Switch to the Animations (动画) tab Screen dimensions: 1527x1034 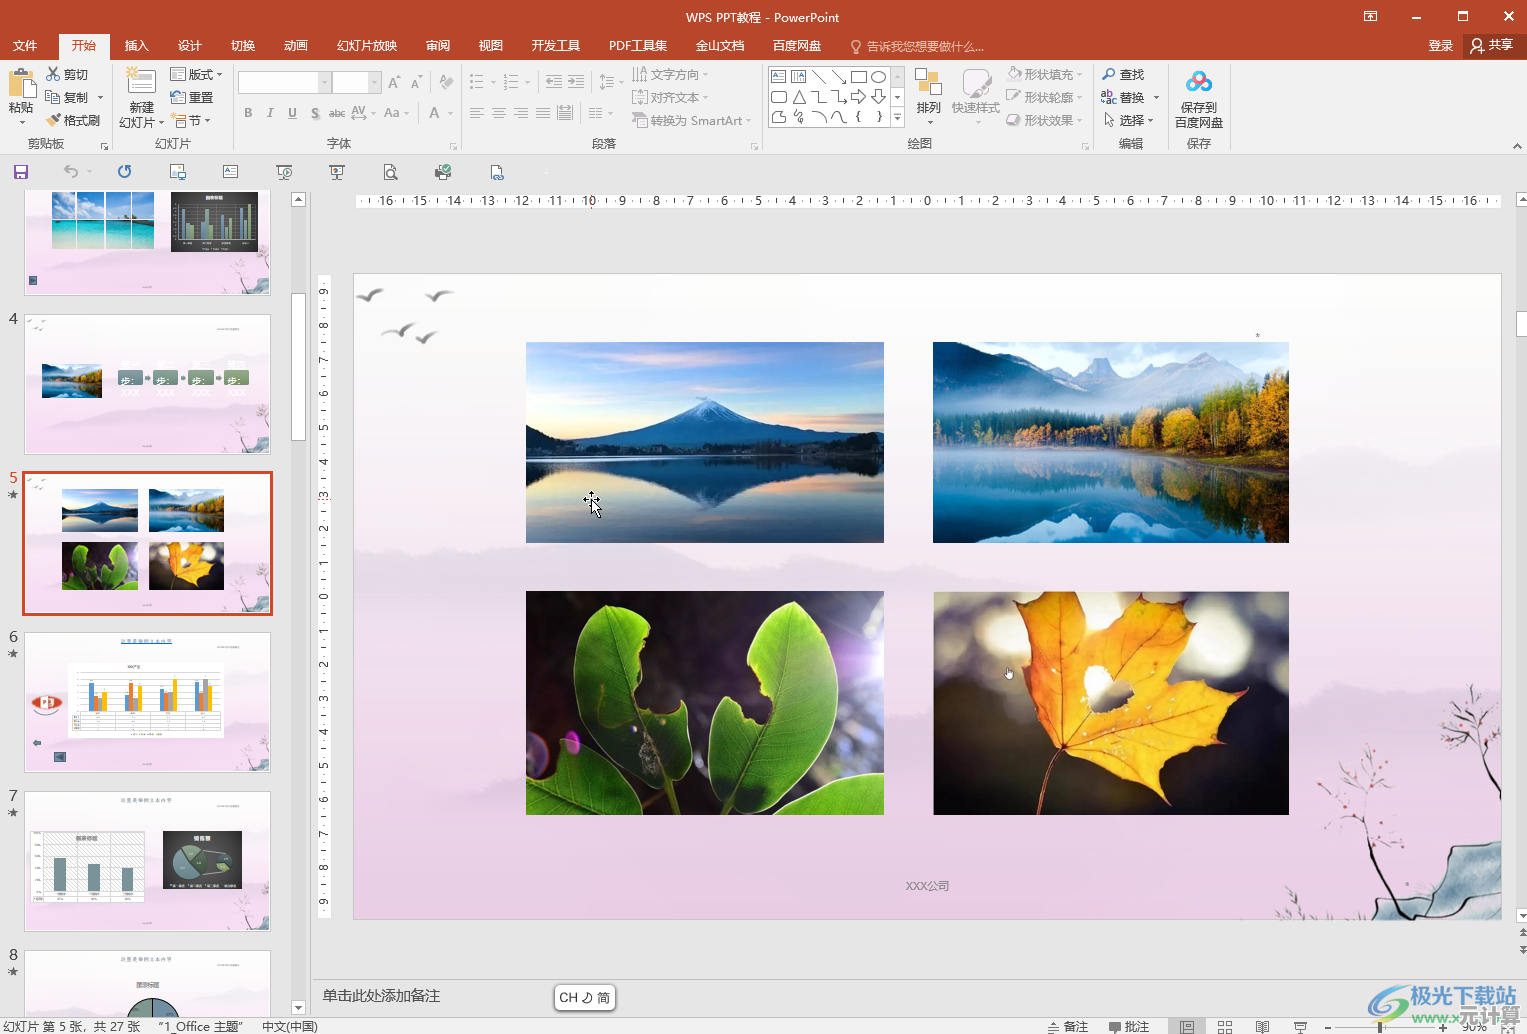[x=296, y=45]
